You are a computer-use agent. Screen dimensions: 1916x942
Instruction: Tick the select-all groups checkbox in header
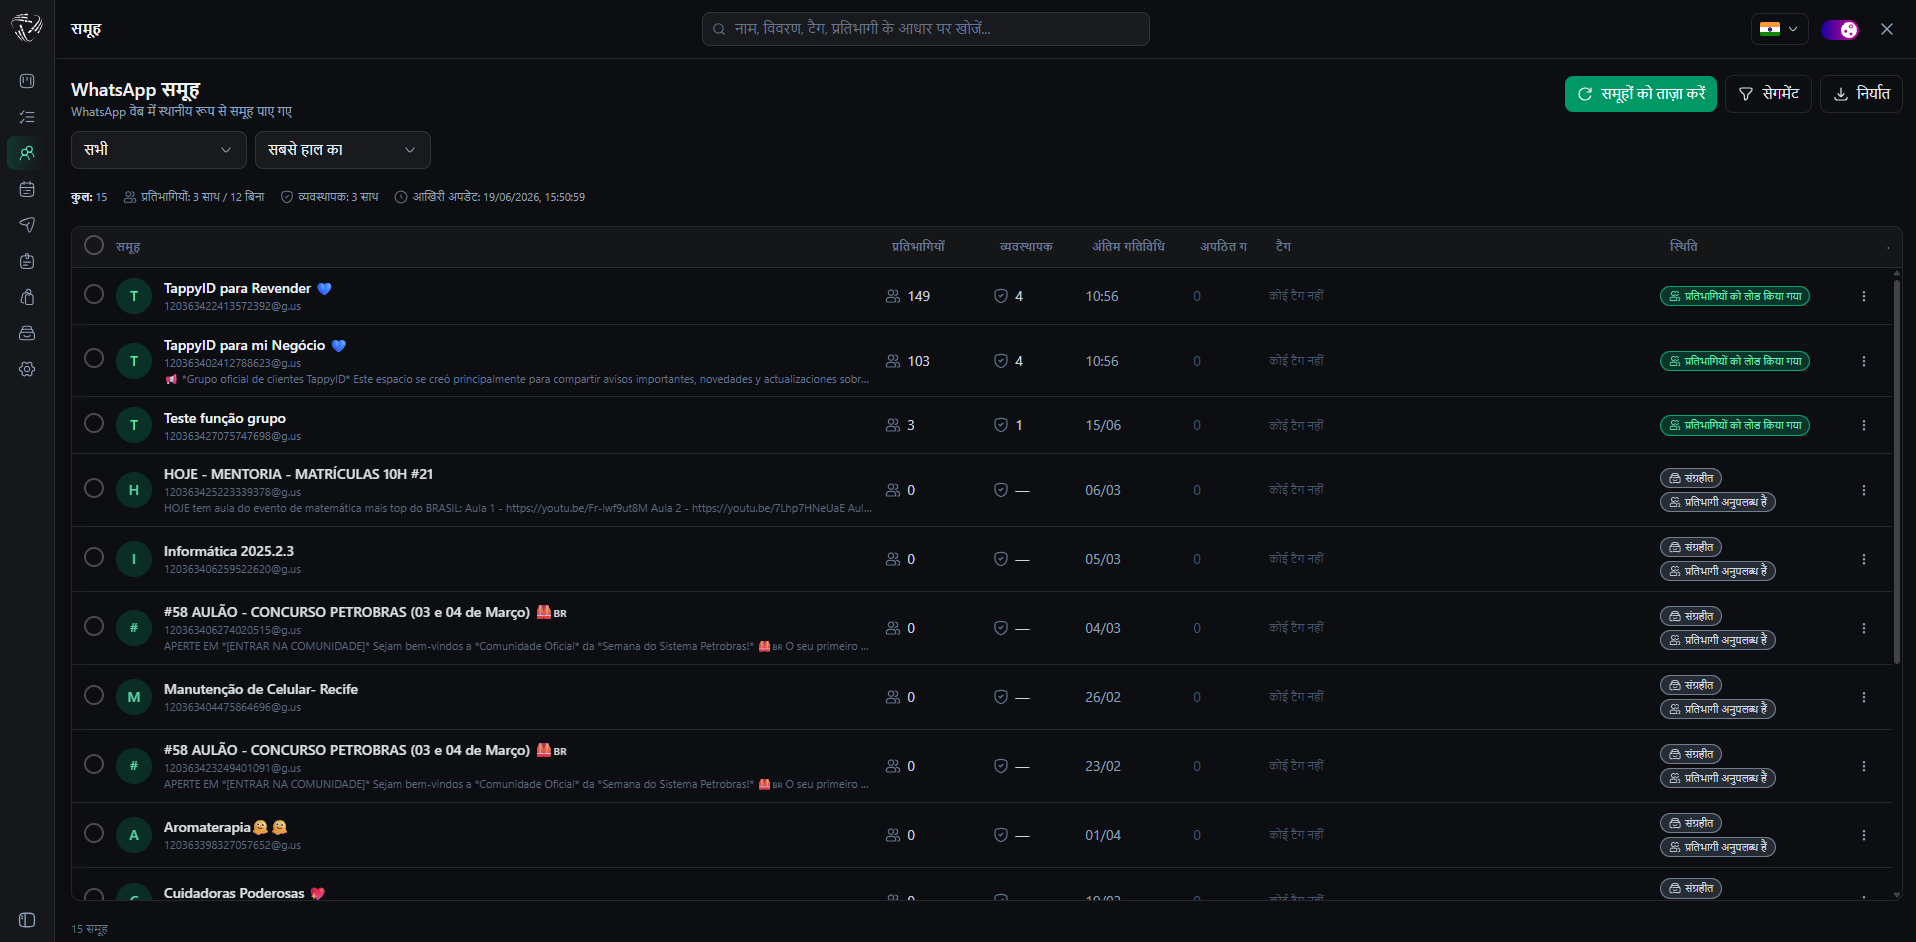coord(94,245)
